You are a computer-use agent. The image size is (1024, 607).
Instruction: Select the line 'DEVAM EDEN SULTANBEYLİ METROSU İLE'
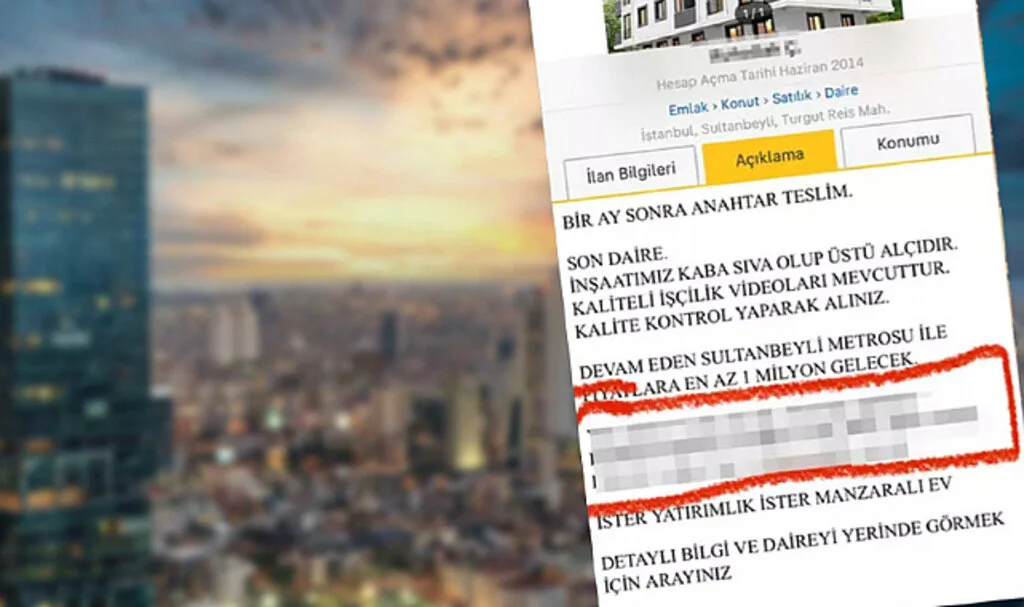pyautogui.click(x=763, y=353)
